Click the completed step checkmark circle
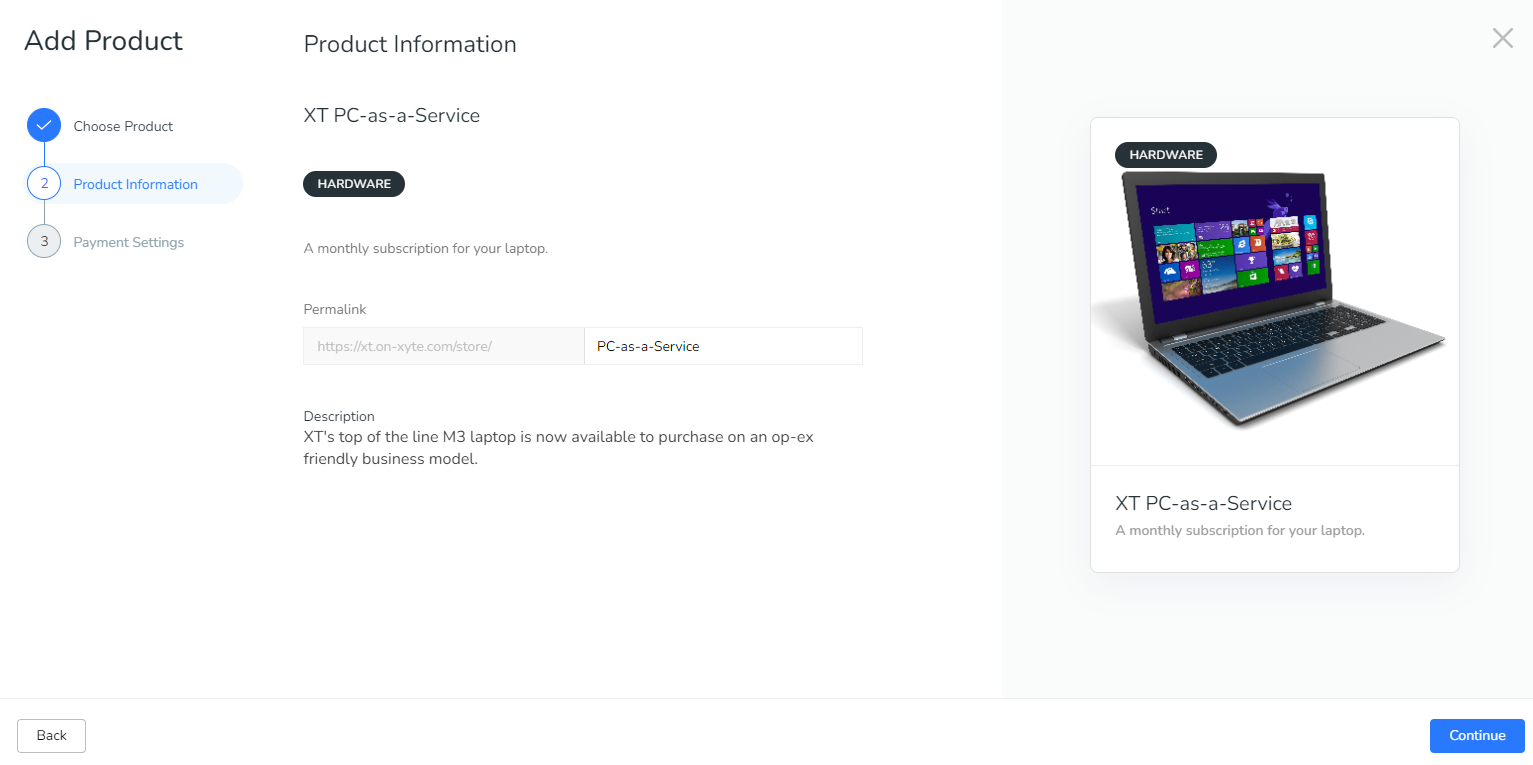Image resolution: width=1533 pixels, height=765 pixels. pos(44,126)
